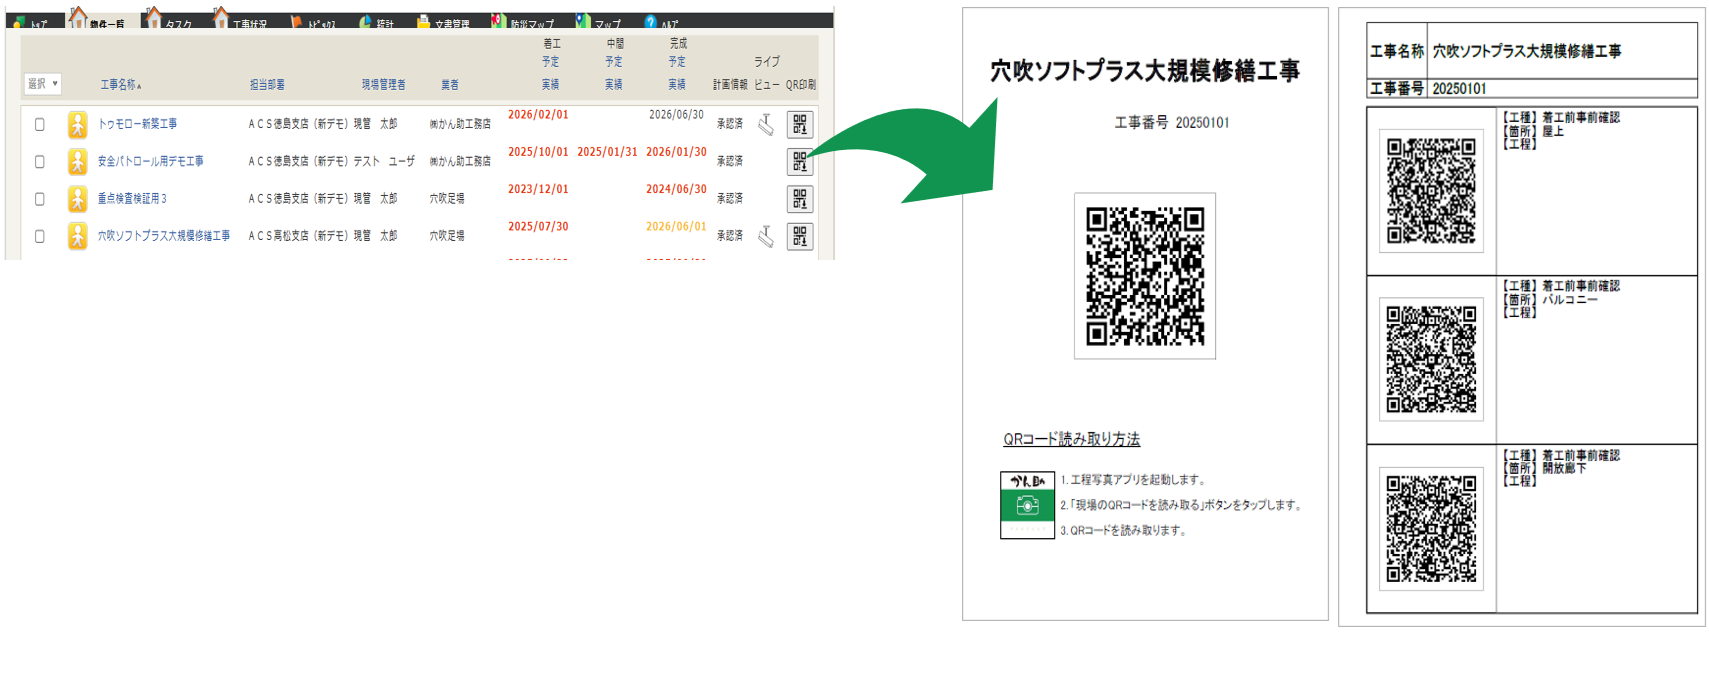
Task: Open the タスク tab
Action: pos(168,20)
